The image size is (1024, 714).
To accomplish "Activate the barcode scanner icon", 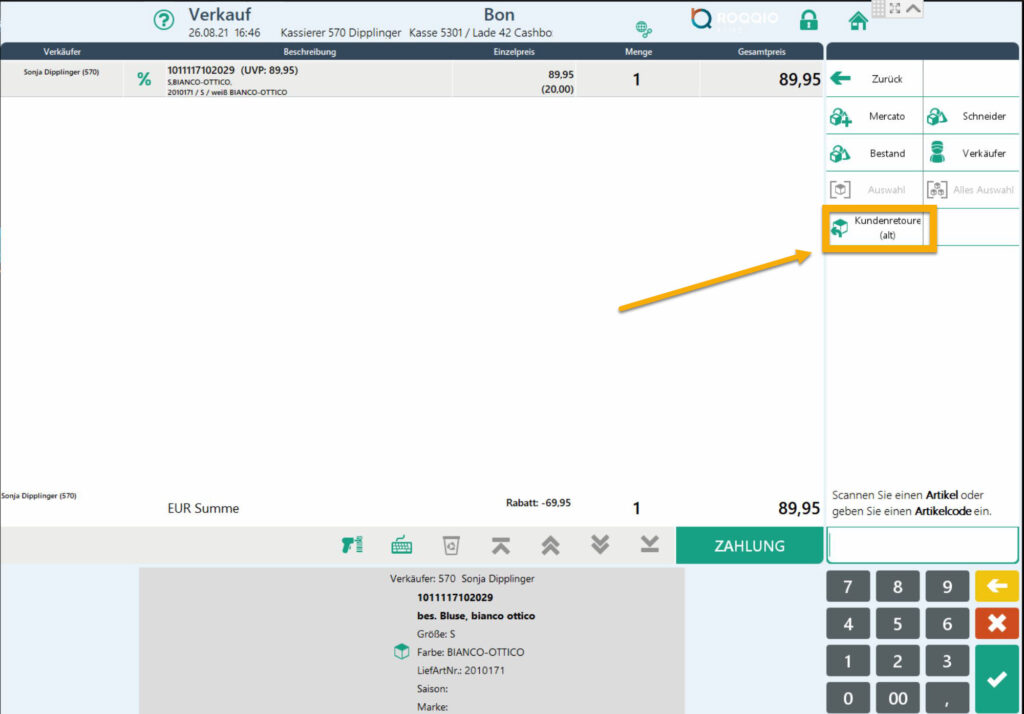I will 351,545.
